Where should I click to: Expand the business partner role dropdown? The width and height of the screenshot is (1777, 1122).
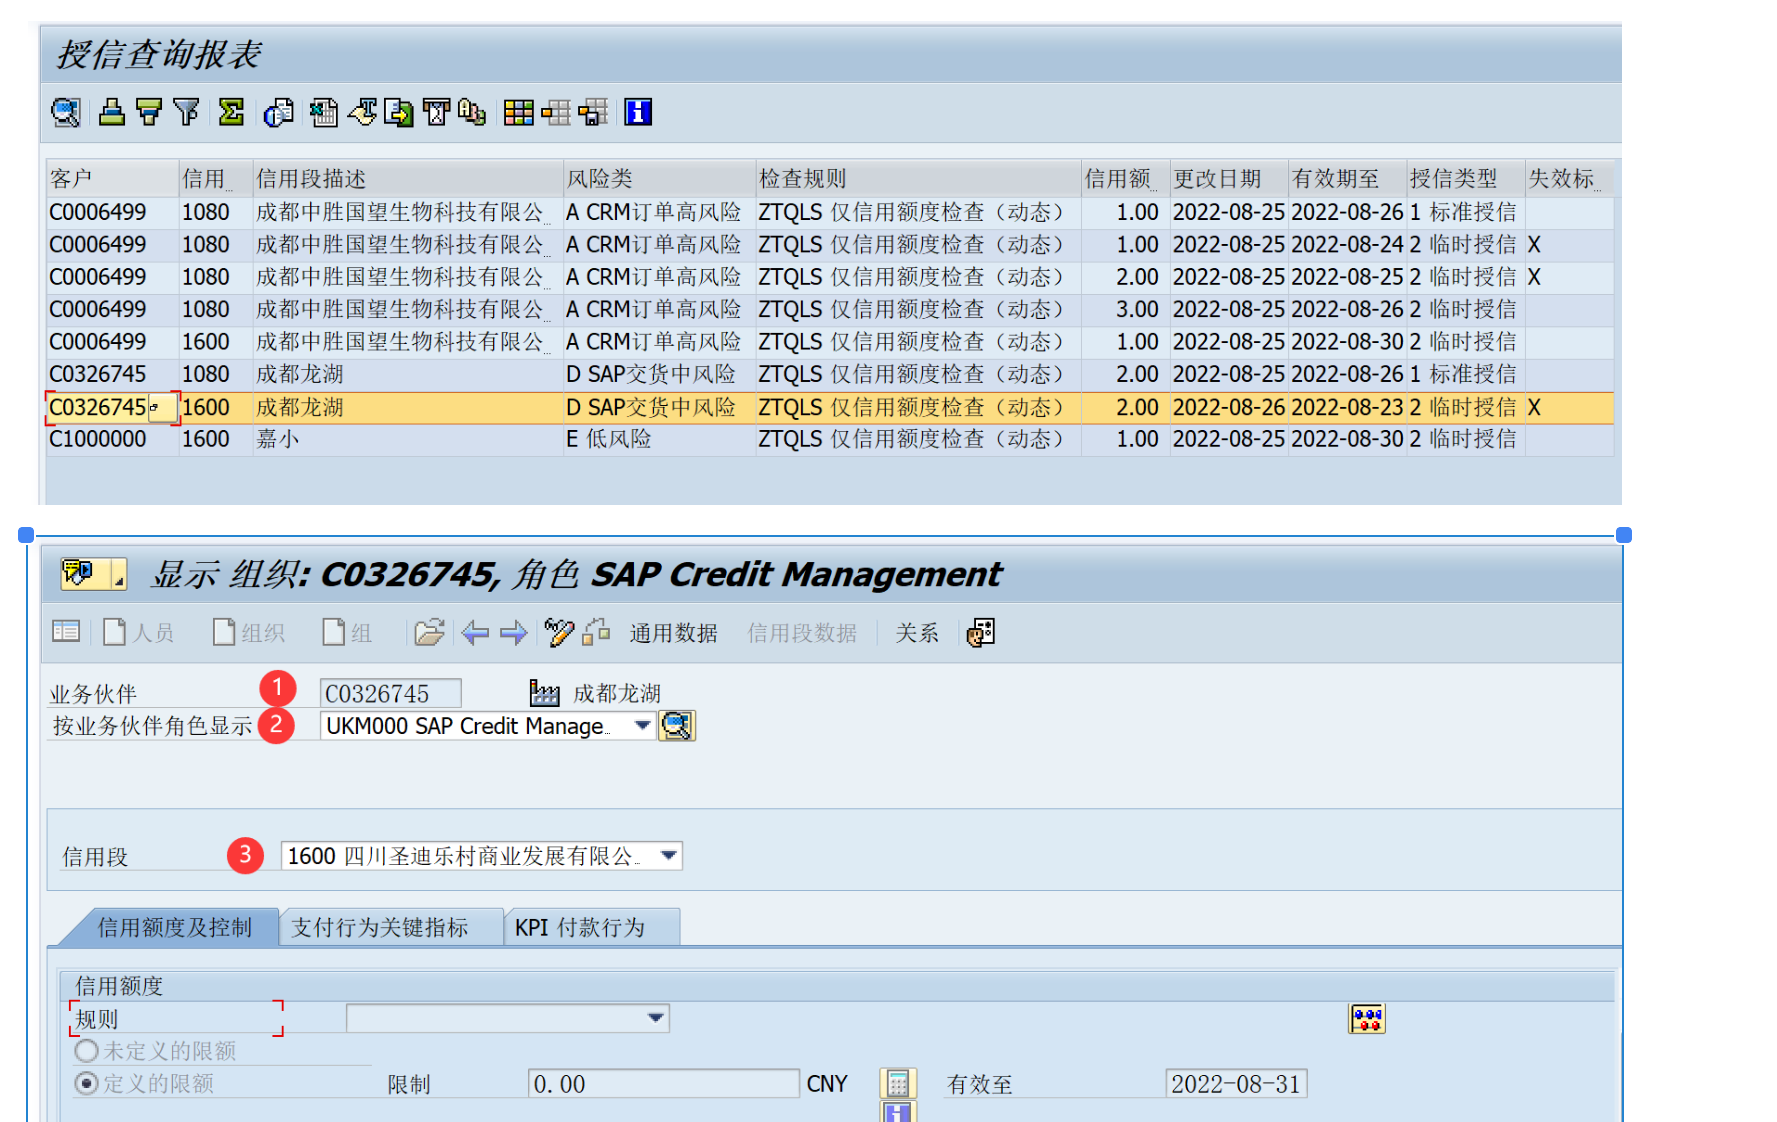642,726
